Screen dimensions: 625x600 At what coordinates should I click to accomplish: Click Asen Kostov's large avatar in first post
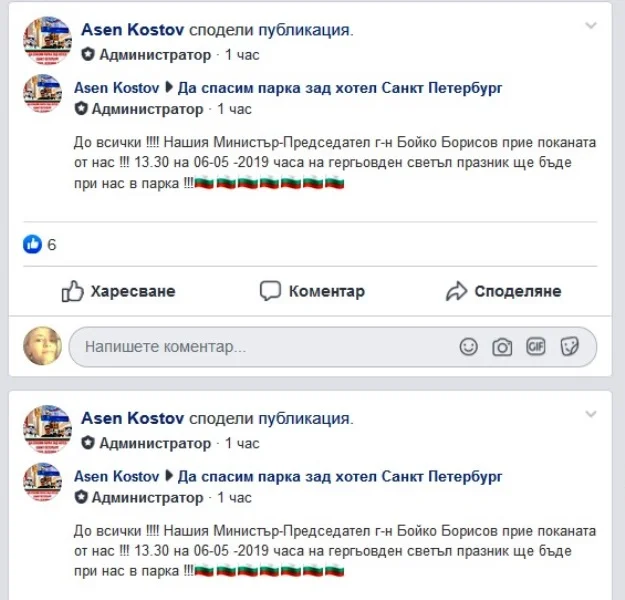pyautogui.click(x=47, y=40)
